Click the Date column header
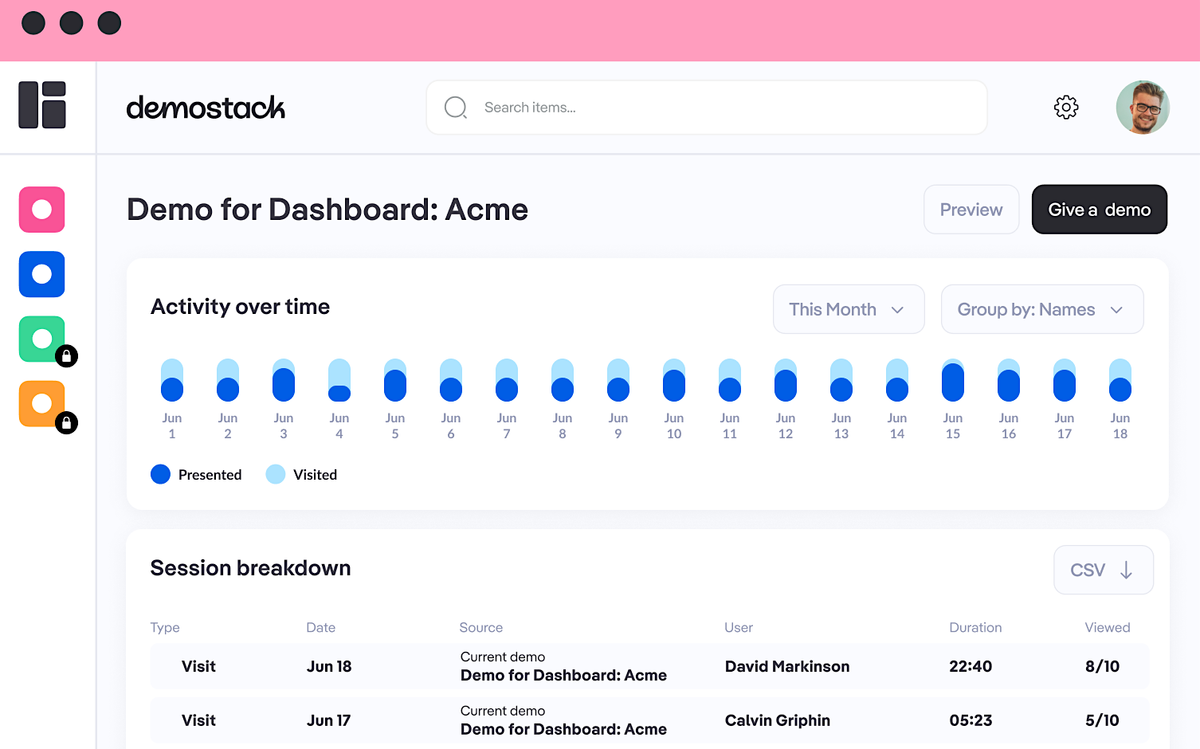The width and height of the screenshot is (1200, 749). point(321,628)
